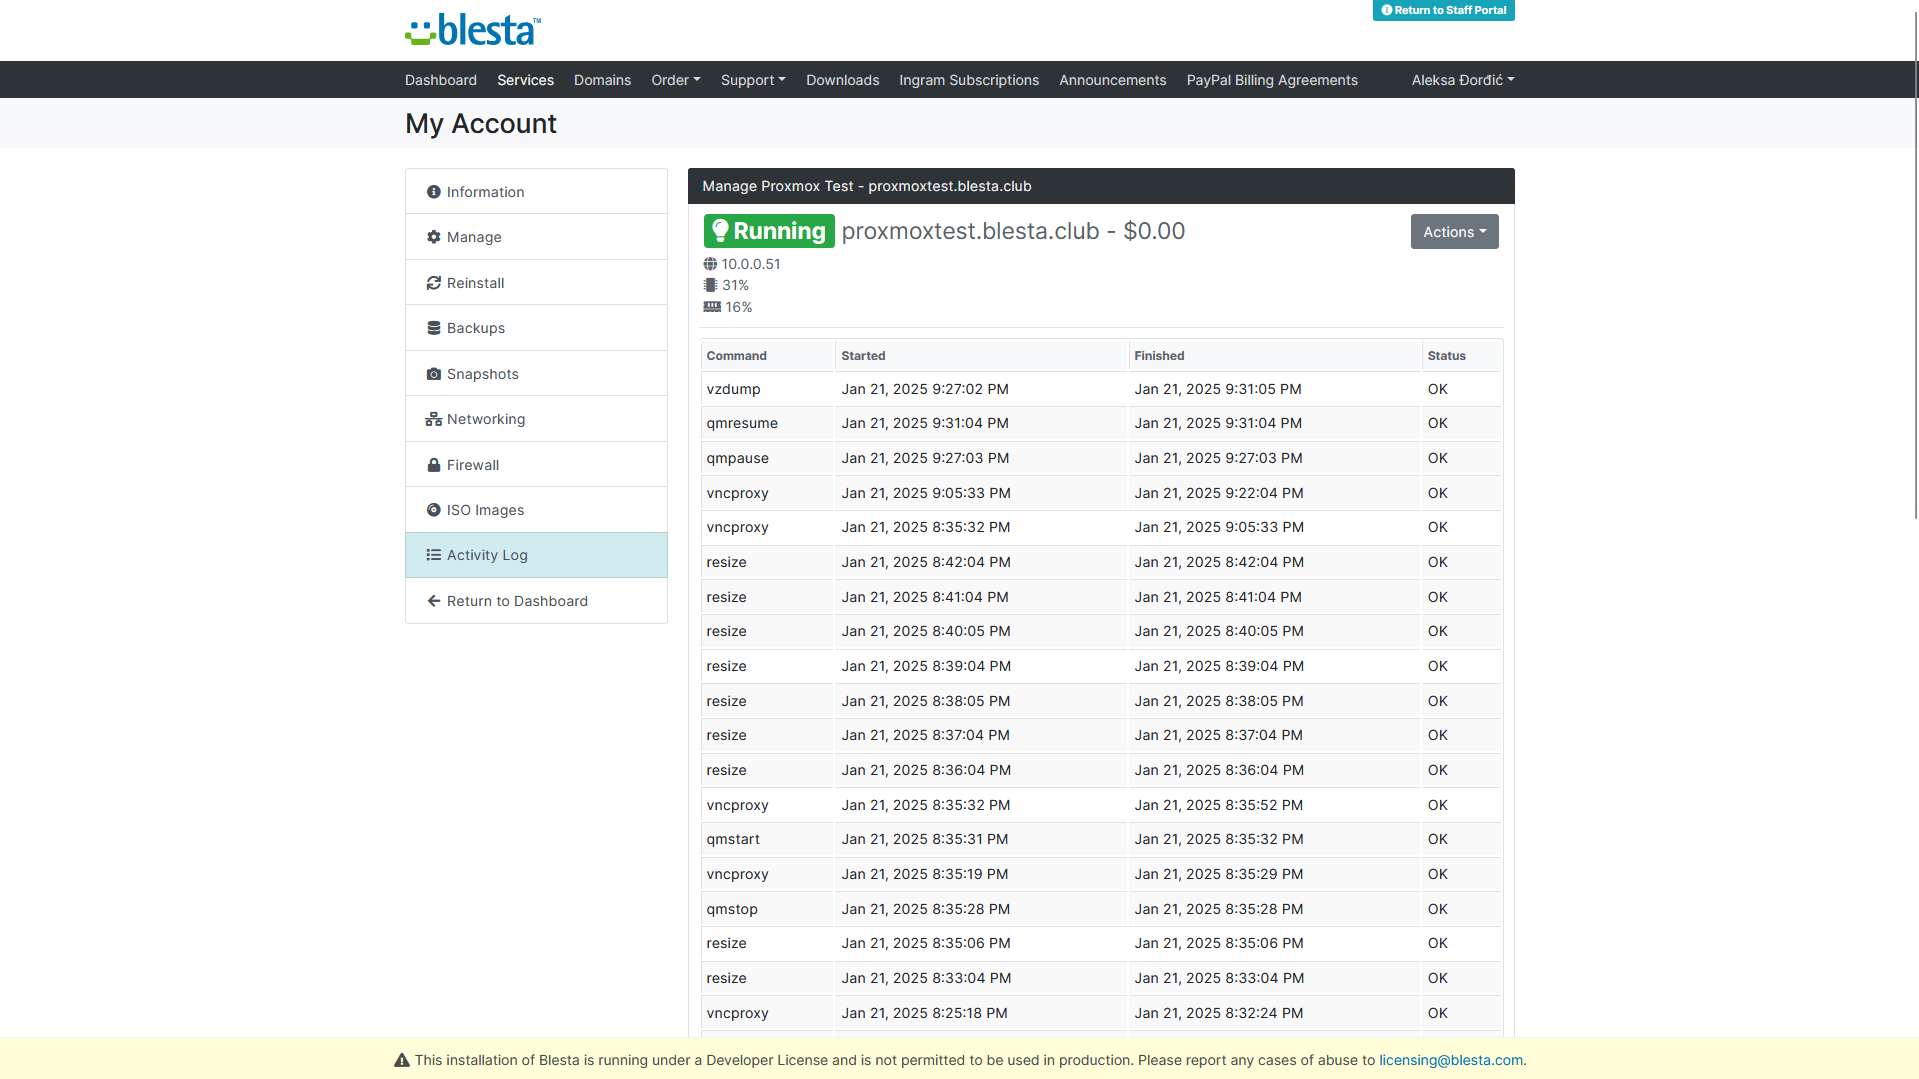This screenshot has height=1079, width=1919.
Task: Click the Firewall lock icon
Action: click(x=433, y=465)
